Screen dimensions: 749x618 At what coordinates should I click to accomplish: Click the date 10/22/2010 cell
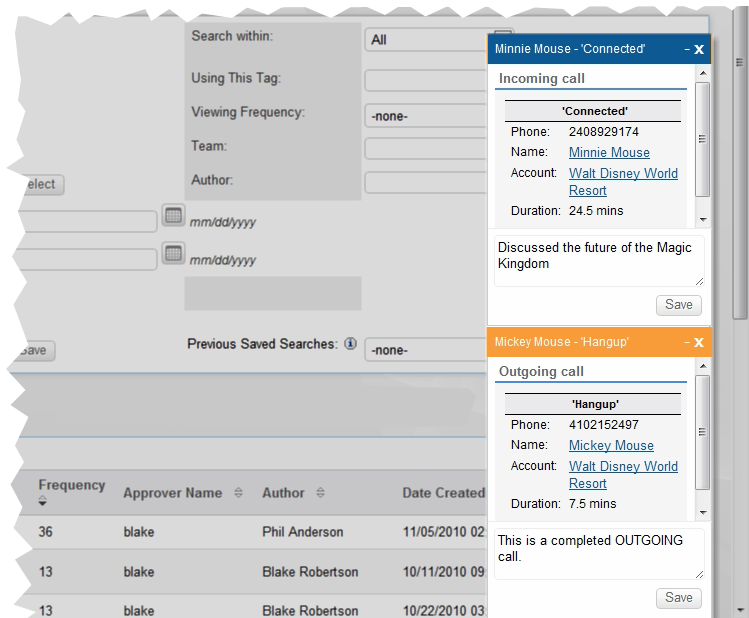[x=444, y=610]
